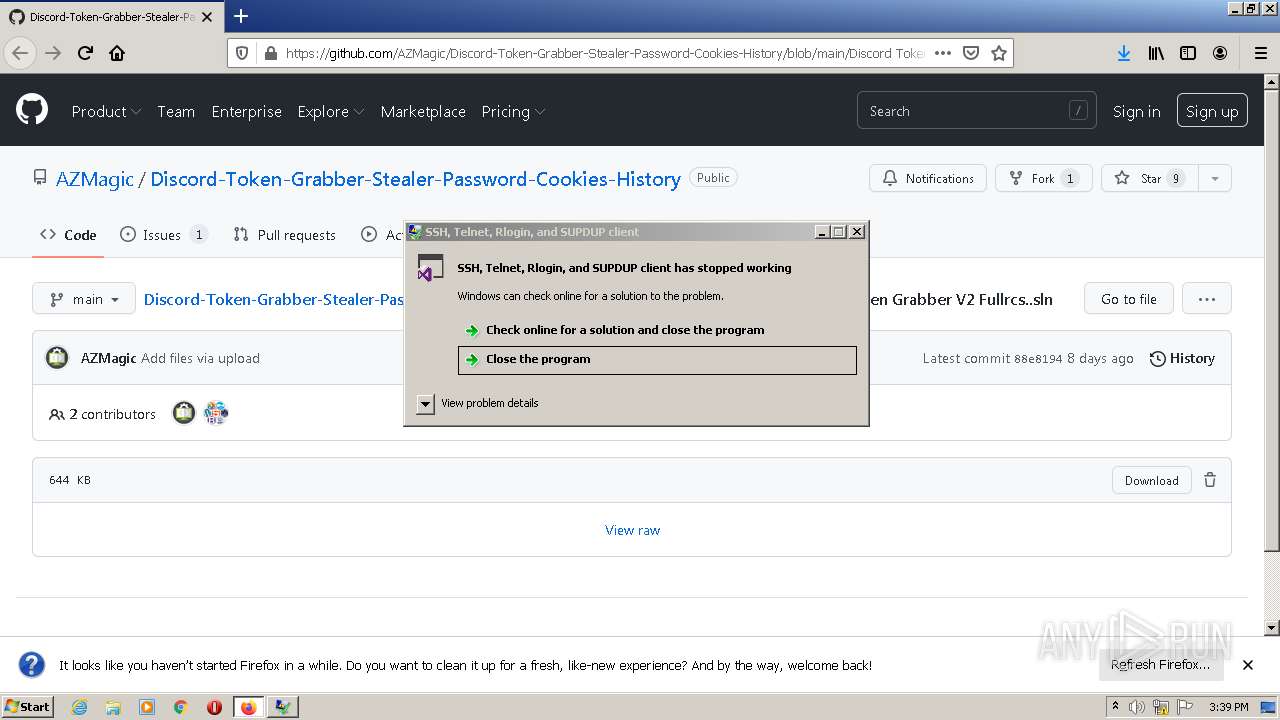1280x720 pixels.
Task: Go back with the browser back arrow
Action: (x=20, y=53)
